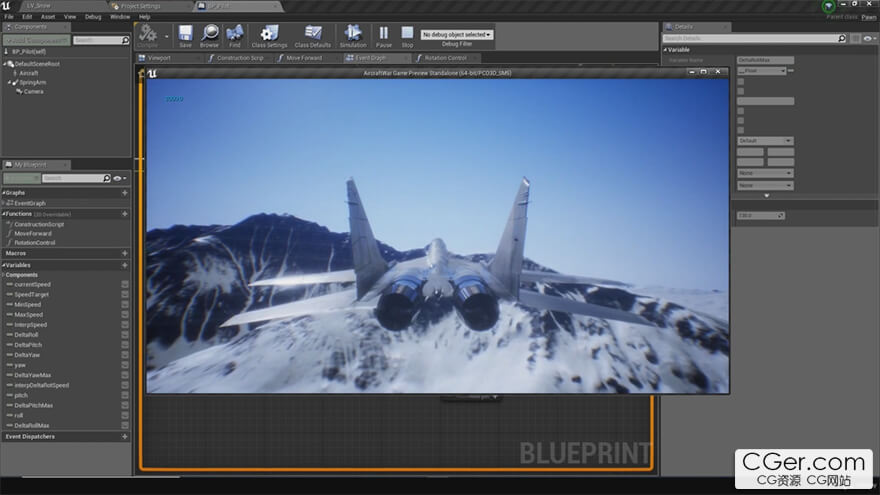This screenshot has width=880, height=495.
Task: Open the variable type Float dropdown
Action: pos(762,71)
